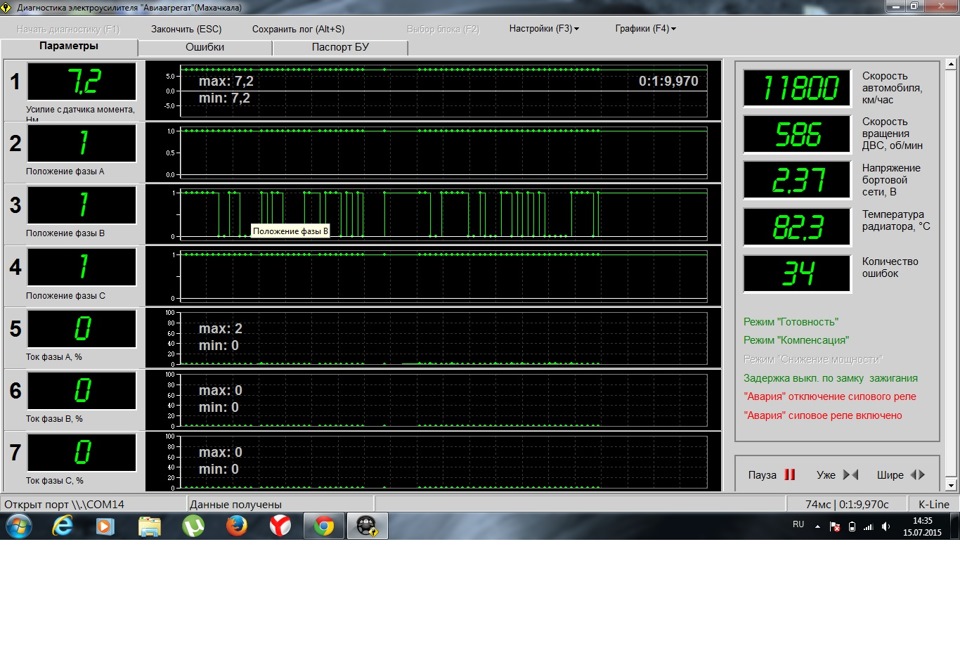960x653 pixels.
Task: Click the narrow graph arrows icon
Action: click(x=850, y=474)
